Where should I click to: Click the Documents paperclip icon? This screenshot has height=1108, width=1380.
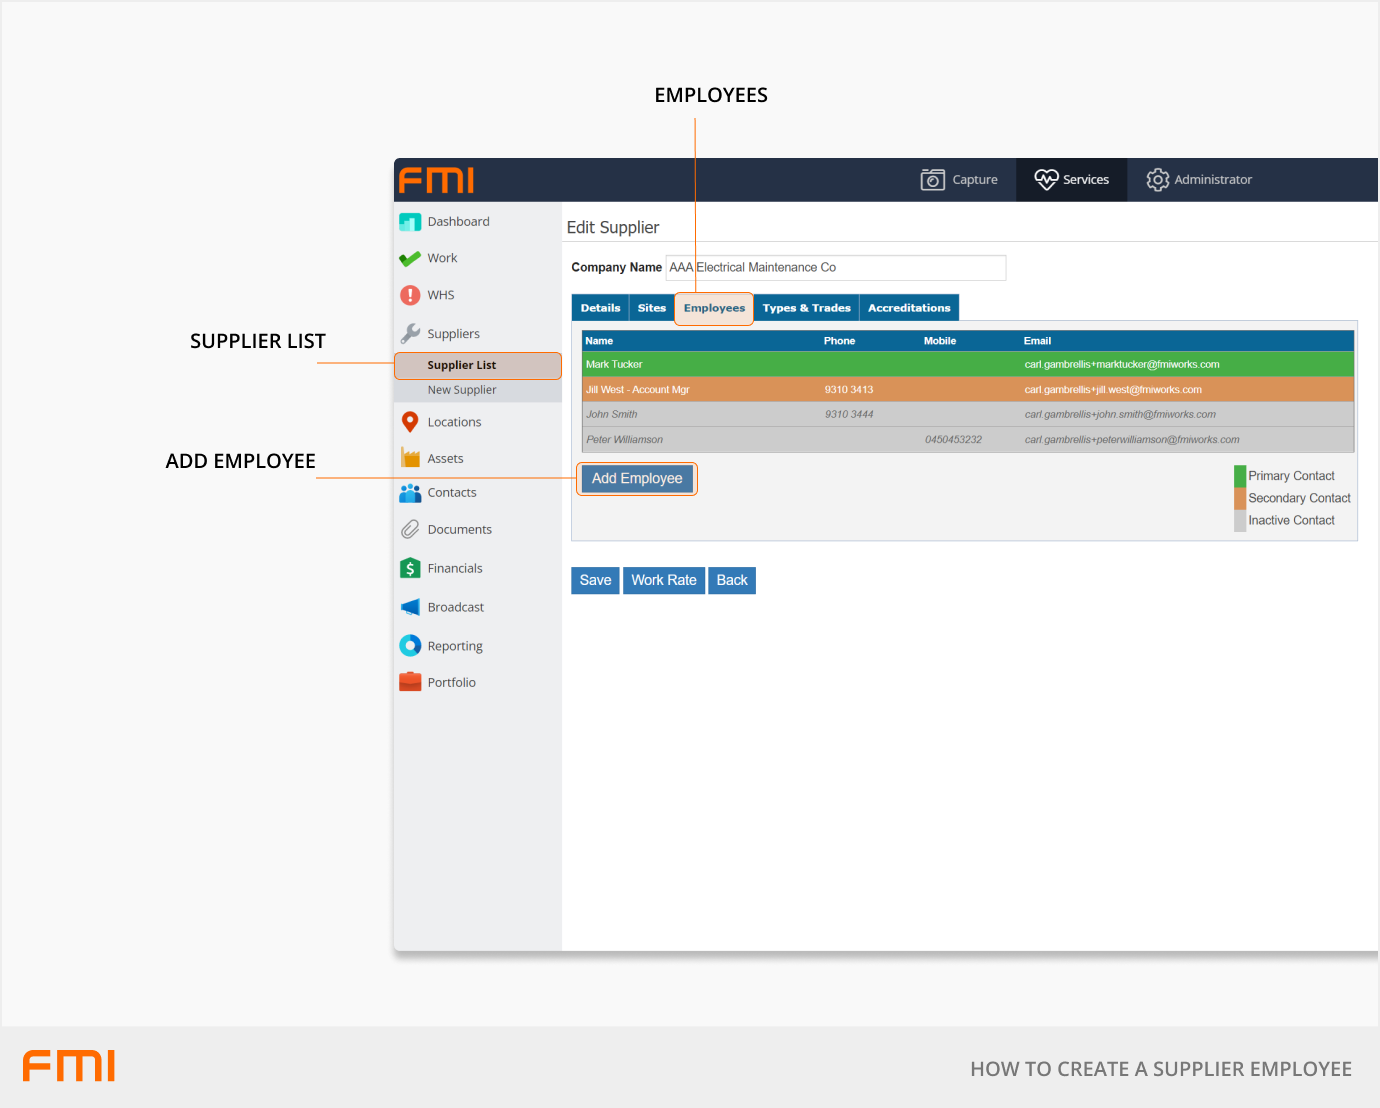pos(410,530)
